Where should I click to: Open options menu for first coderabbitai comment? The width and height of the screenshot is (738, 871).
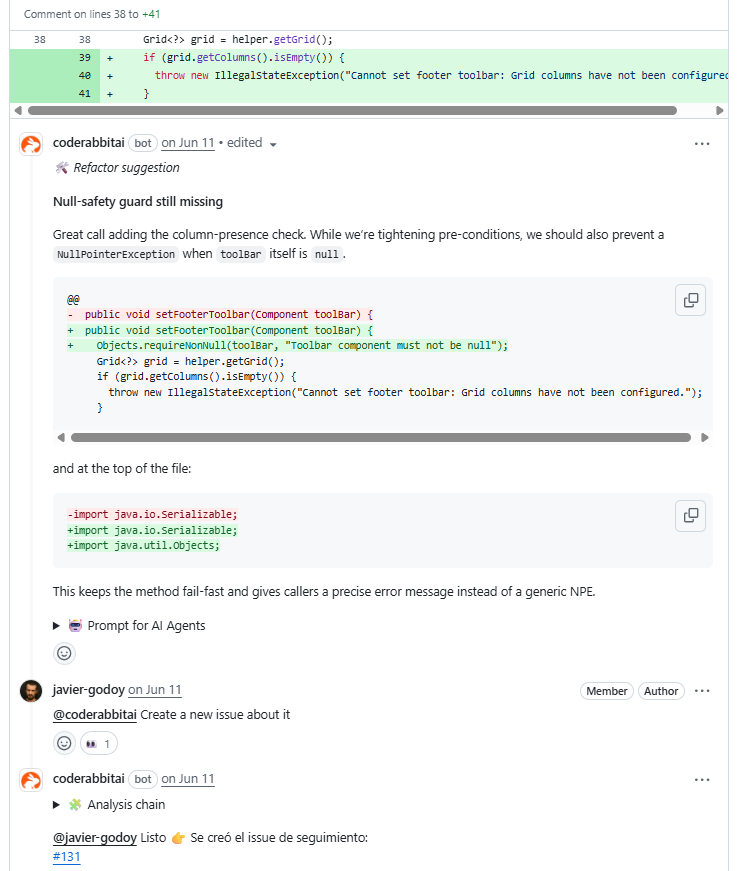pyautogui.click(x=702, y=143)
